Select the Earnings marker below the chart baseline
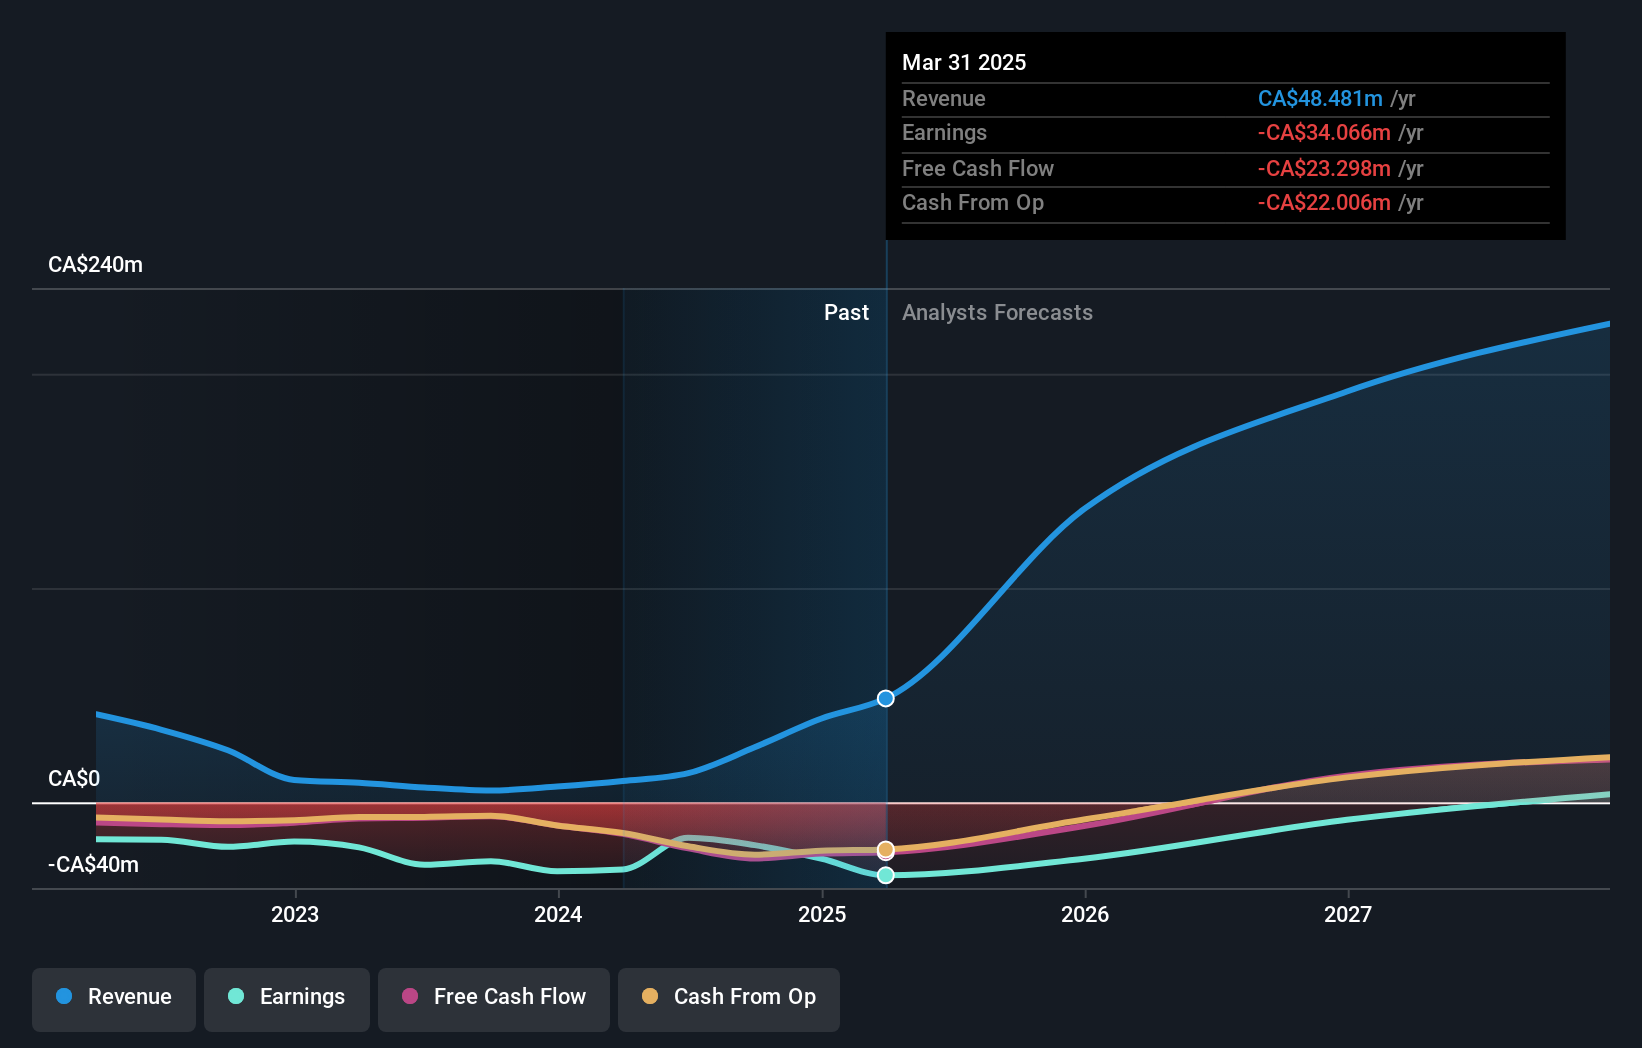The image size is (1642, 1048). [x=885, y=875]
